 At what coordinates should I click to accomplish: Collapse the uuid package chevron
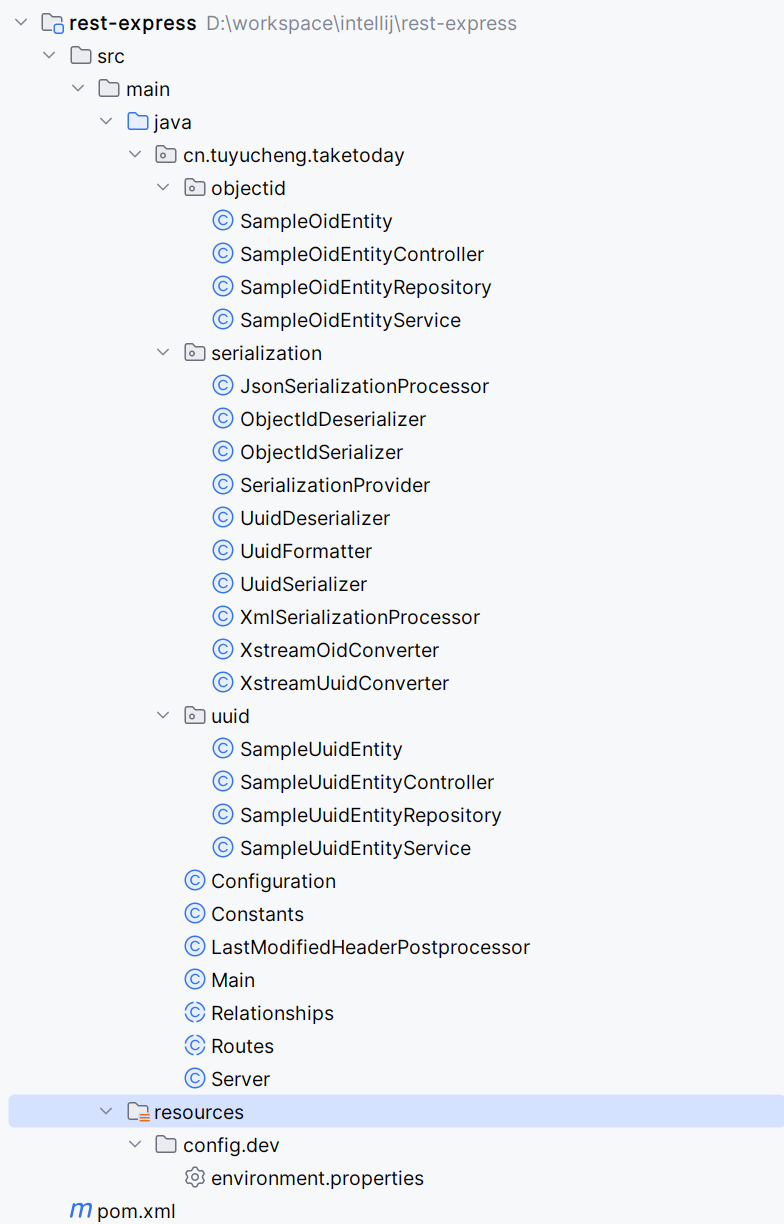tap(164, 716)
